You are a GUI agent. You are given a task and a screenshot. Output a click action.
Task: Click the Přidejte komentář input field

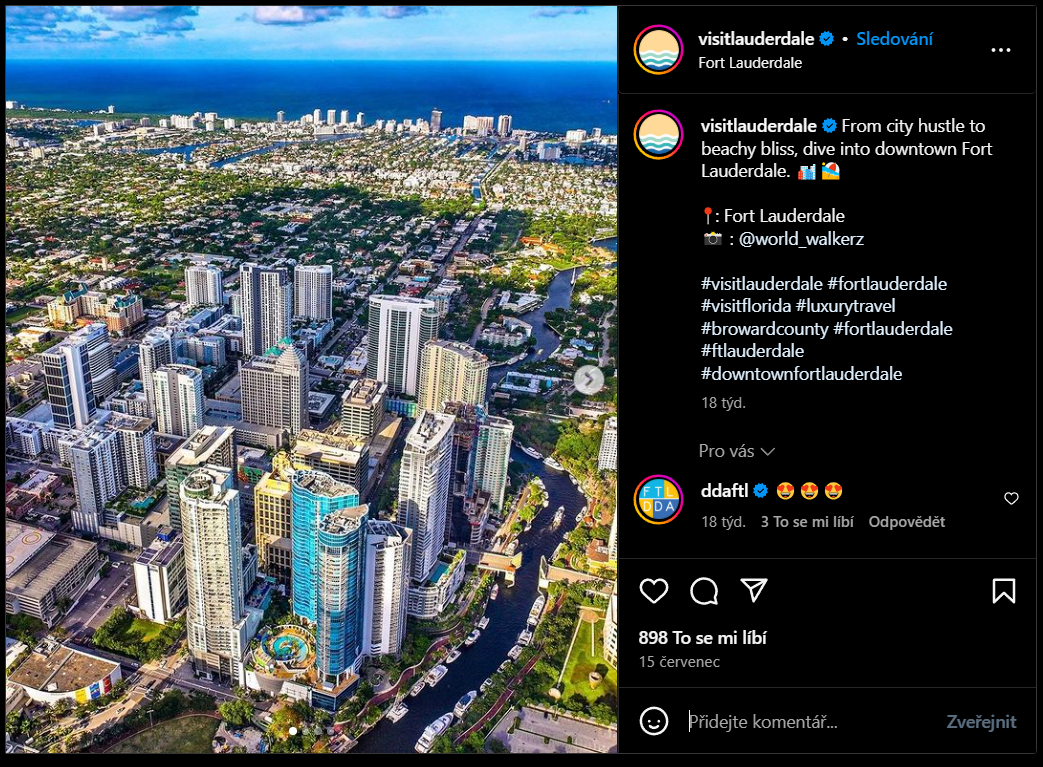click(x=808, y=722)
